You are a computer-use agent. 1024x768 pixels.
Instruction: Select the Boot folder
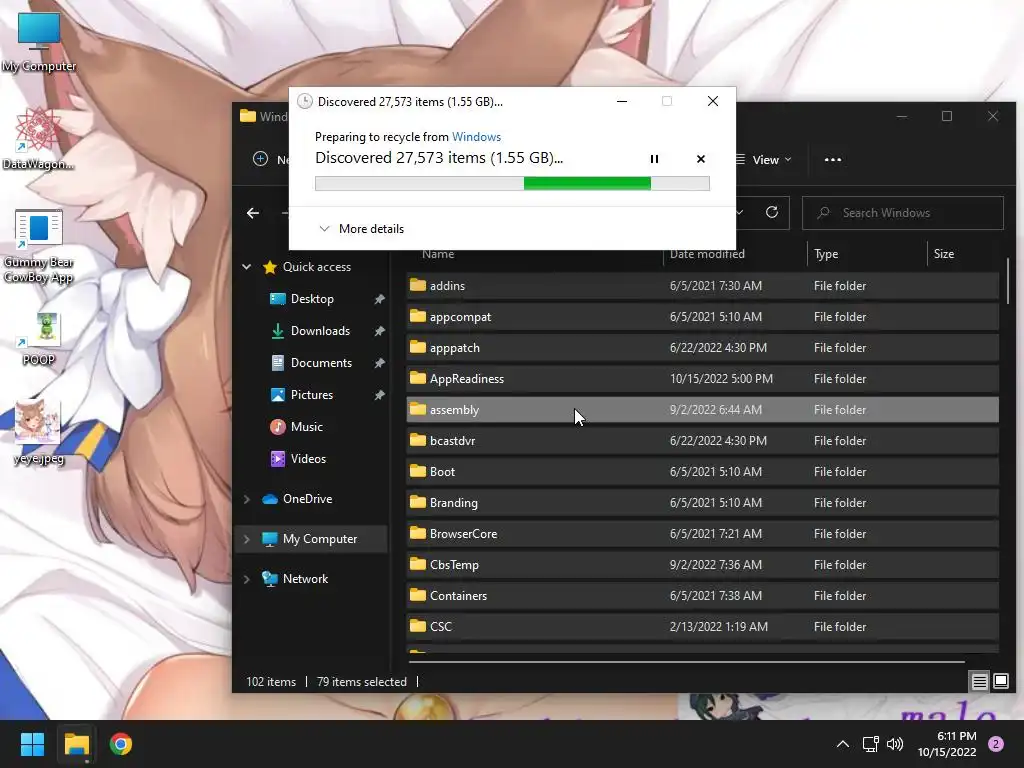click(x=702, y=472)
